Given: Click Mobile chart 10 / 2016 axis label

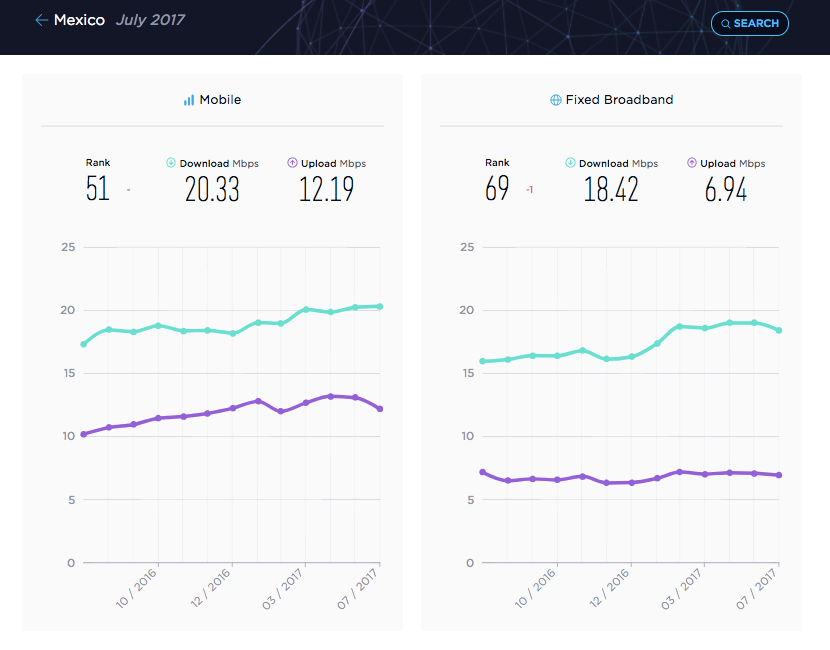Looking at the screenshot, I should (136, 588).
